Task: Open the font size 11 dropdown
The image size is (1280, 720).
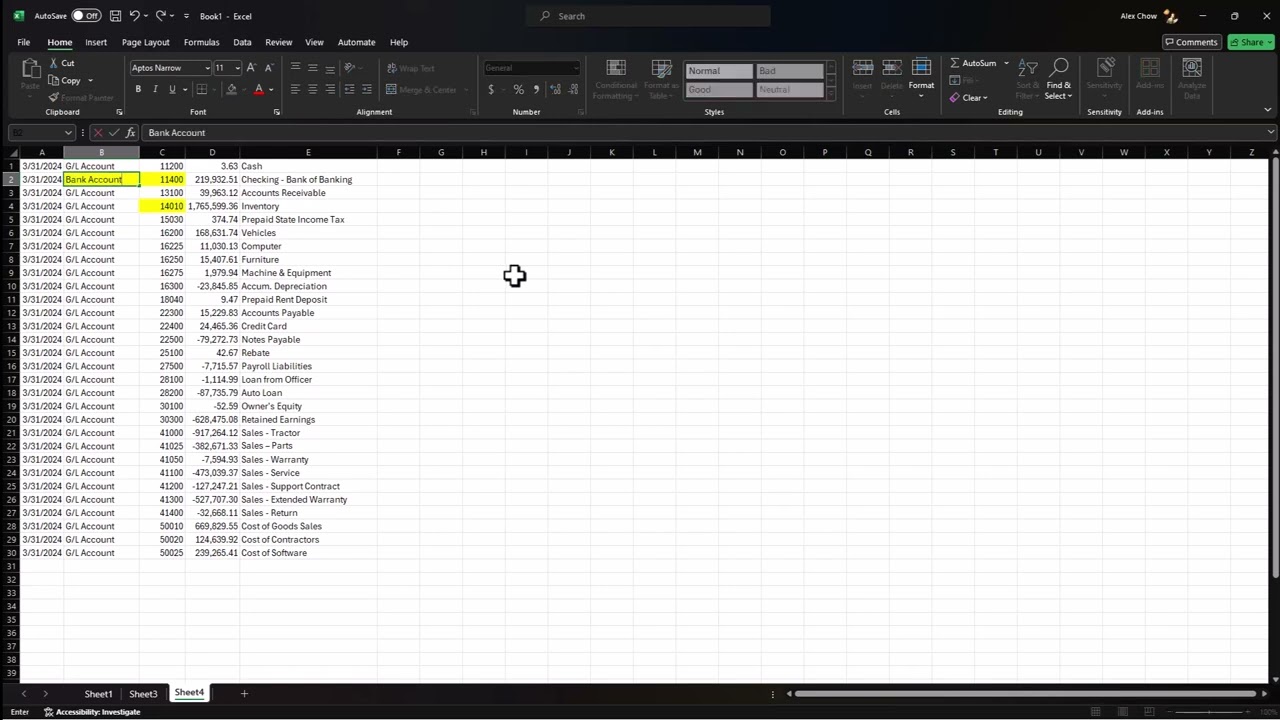Action: pyautogui.click(x=237, y=68)
